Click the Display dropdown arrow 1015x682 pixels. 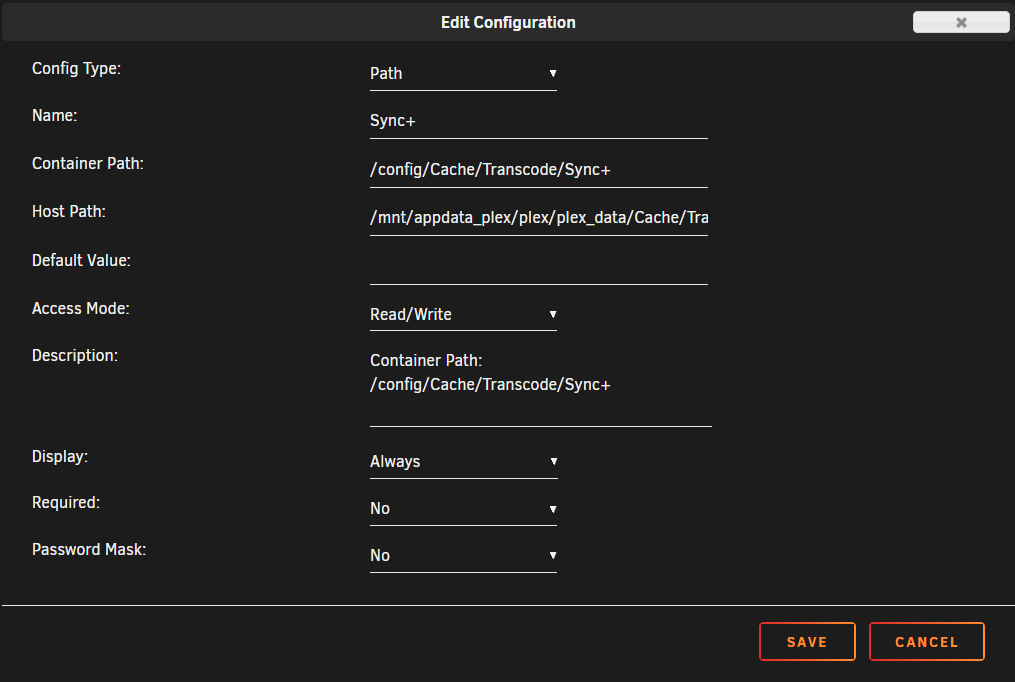pyautogui.click(x=552, y=461)
